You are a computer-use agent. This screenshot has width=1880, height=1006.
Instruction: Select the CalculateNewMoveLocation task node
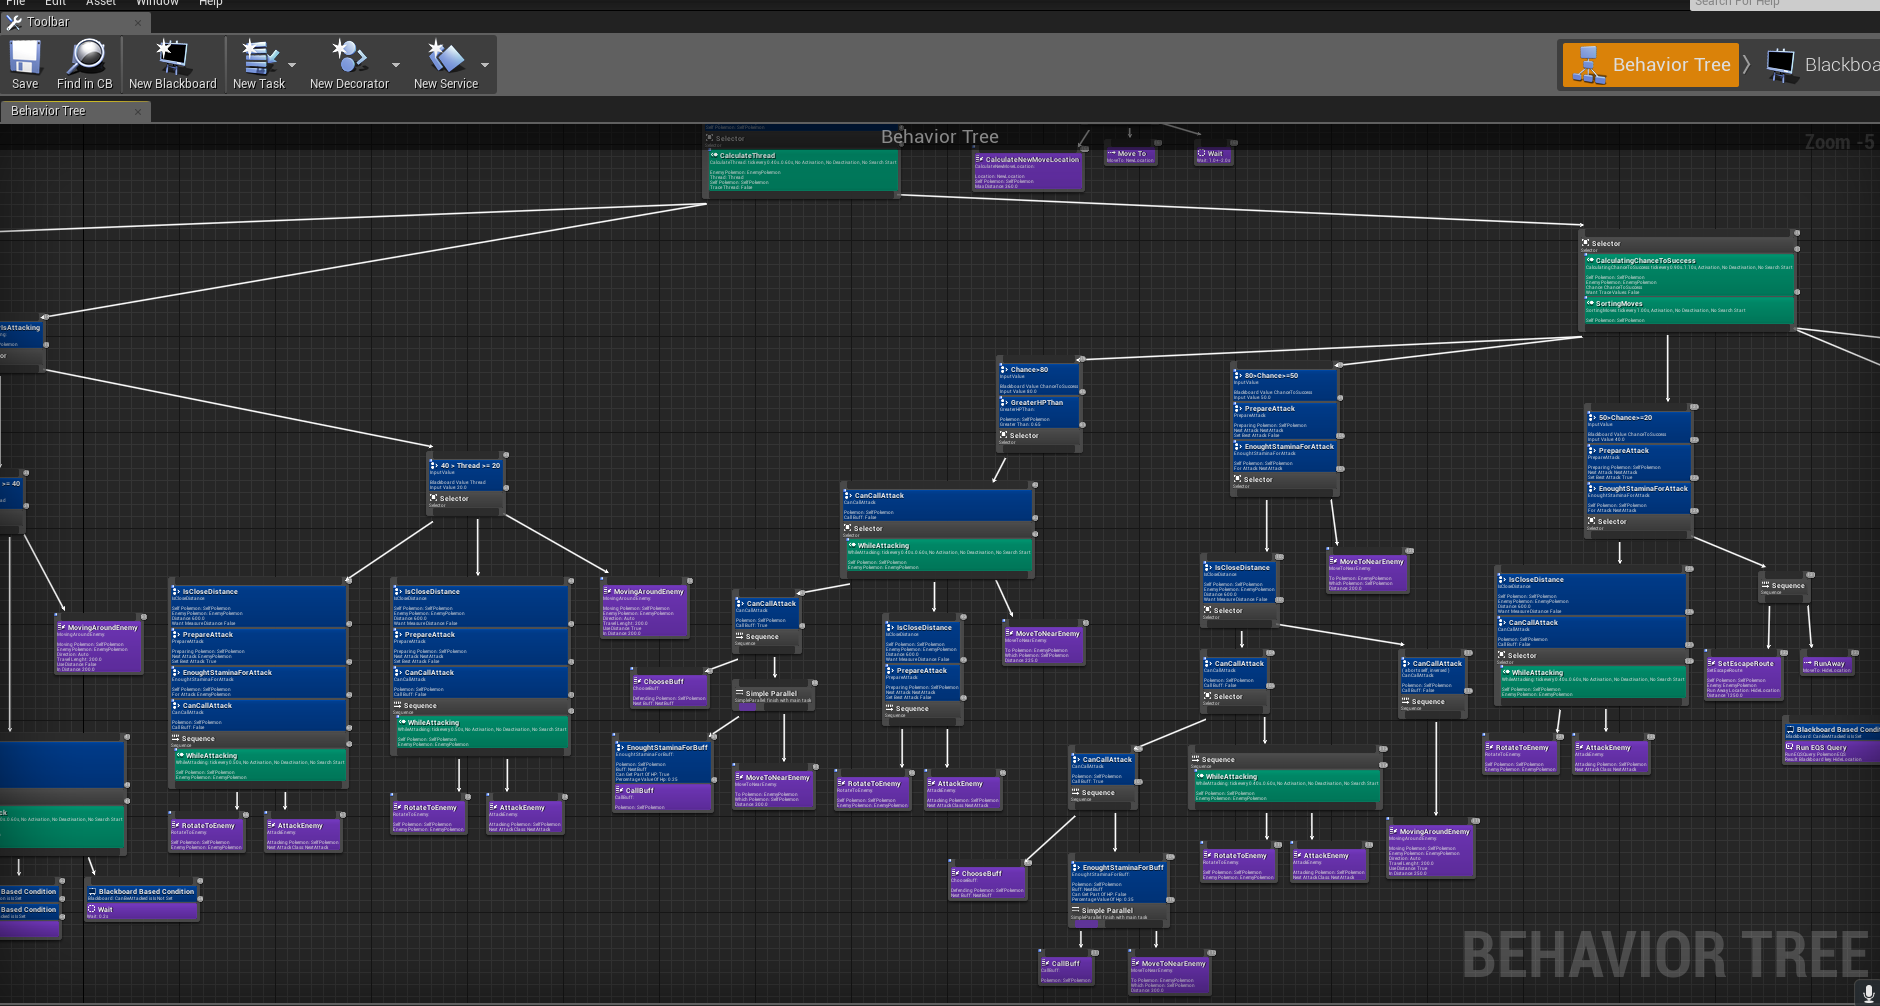coord(1028,171)
